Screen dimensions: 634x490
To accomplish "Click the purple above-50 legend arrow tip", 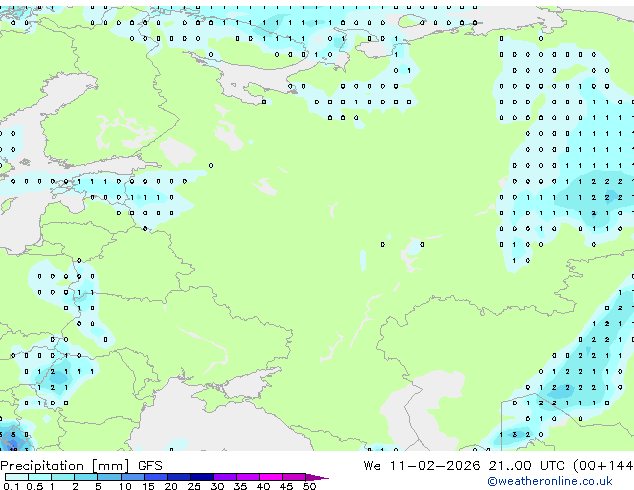I will (317, 477).
